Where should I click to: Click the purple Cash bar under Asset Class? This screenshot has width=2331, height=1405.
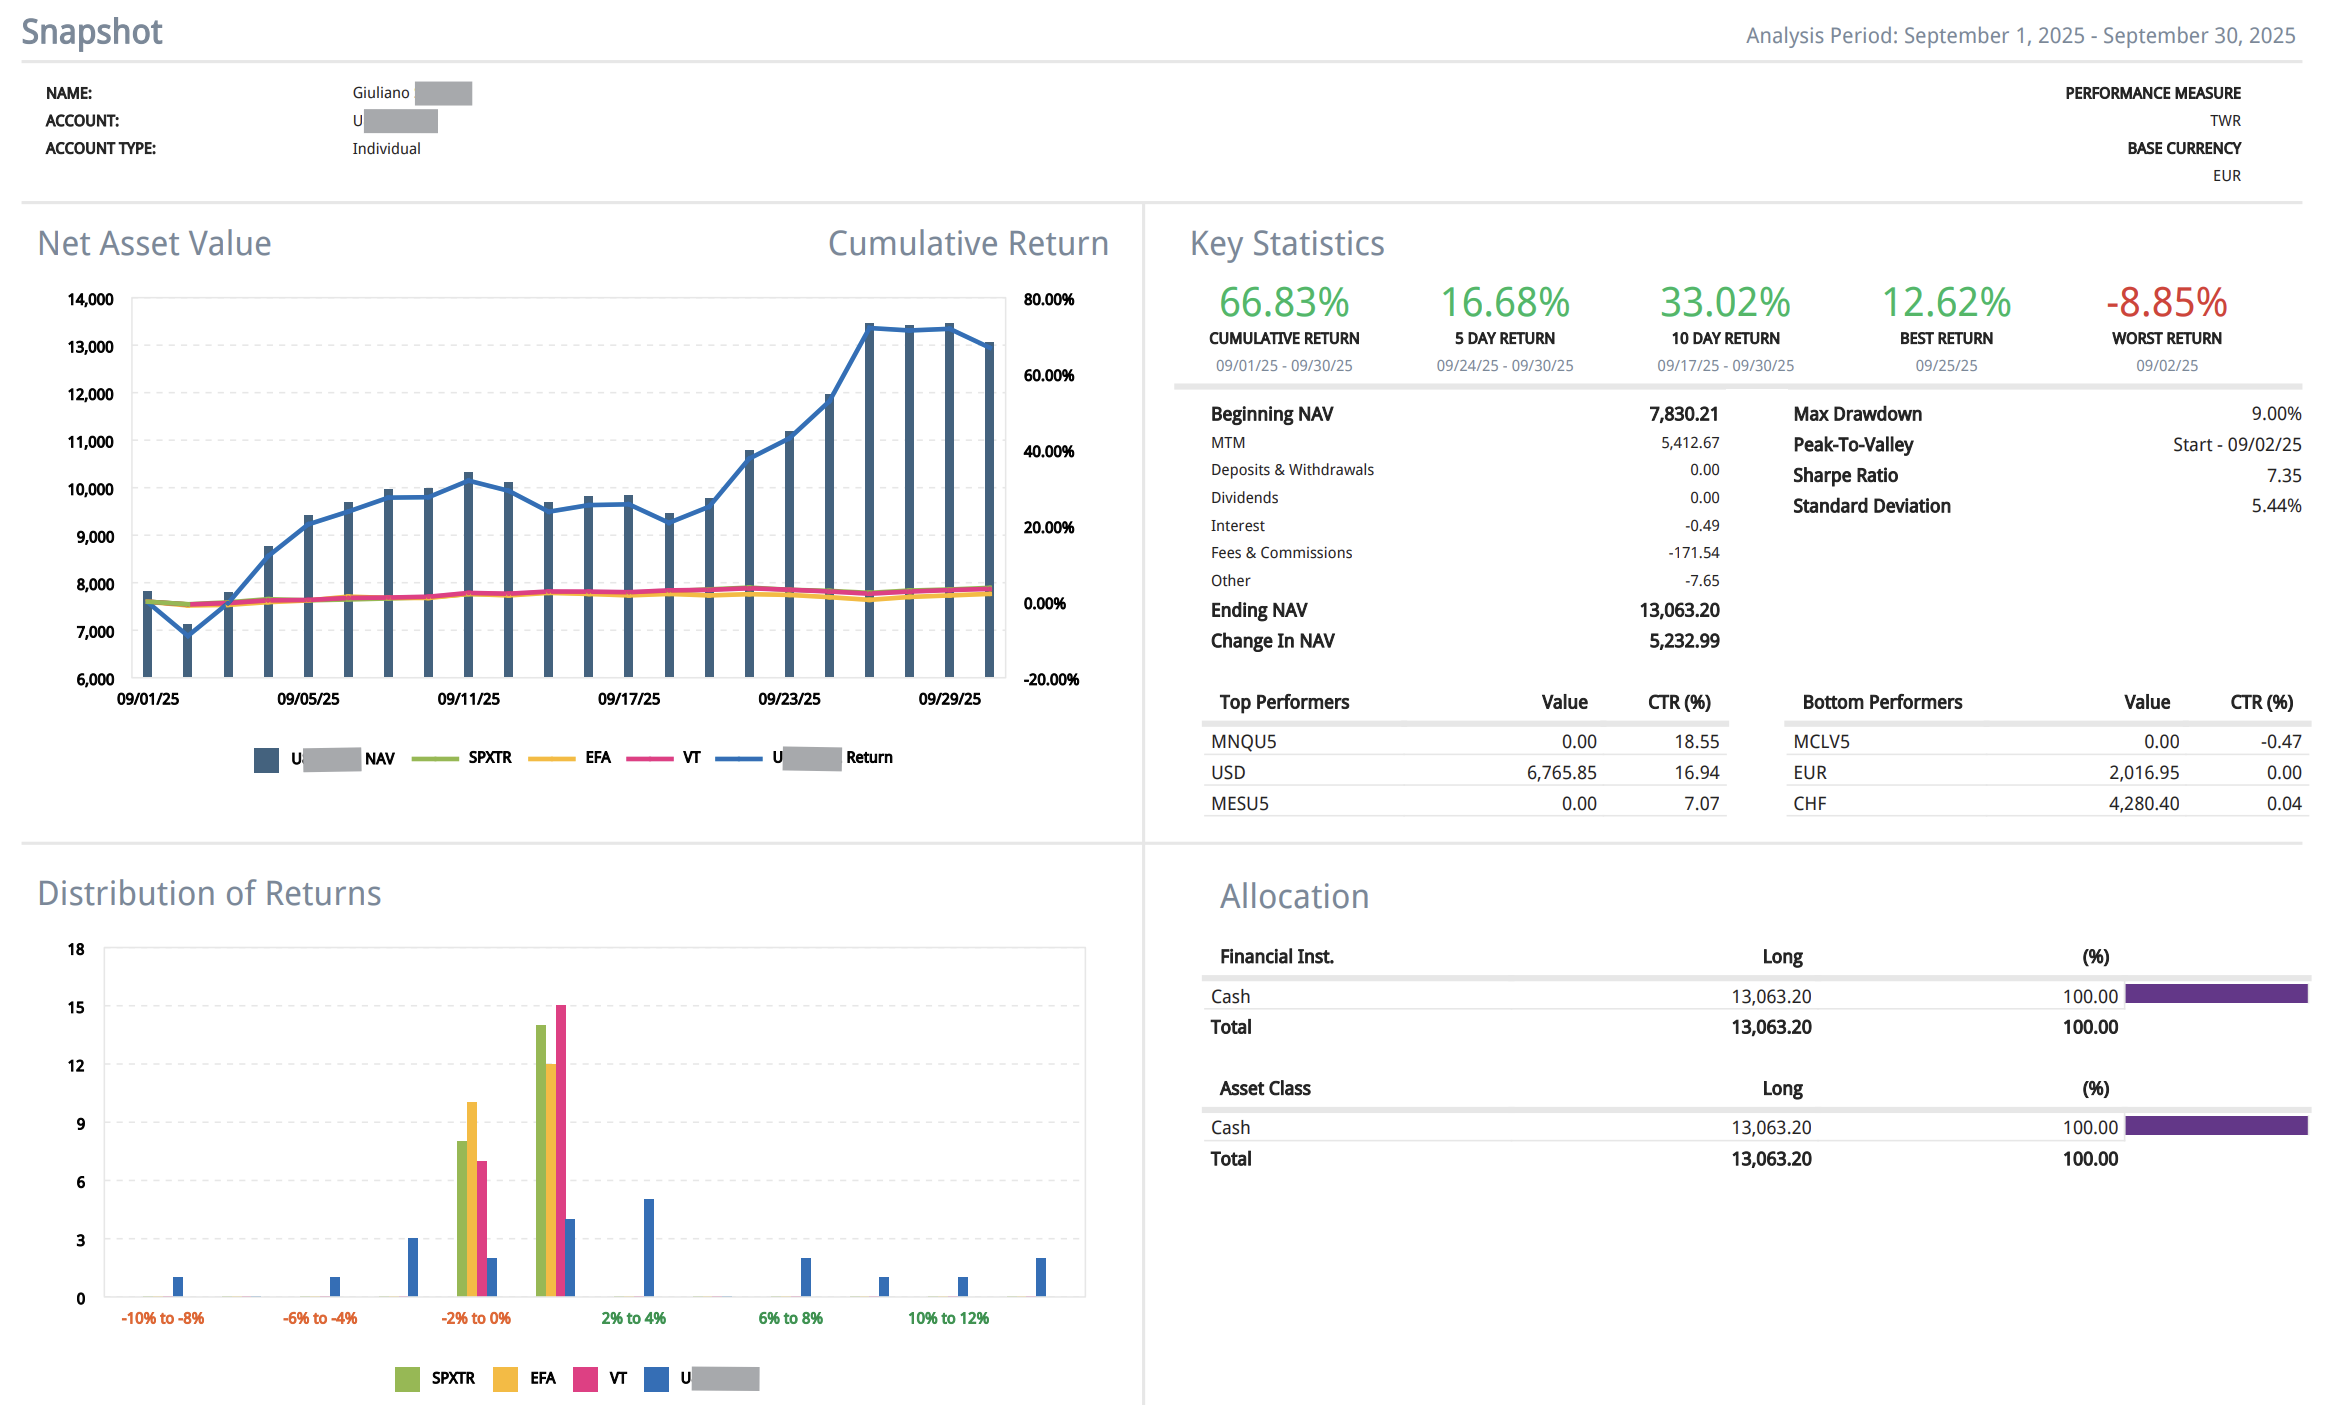[2216, 1126]
